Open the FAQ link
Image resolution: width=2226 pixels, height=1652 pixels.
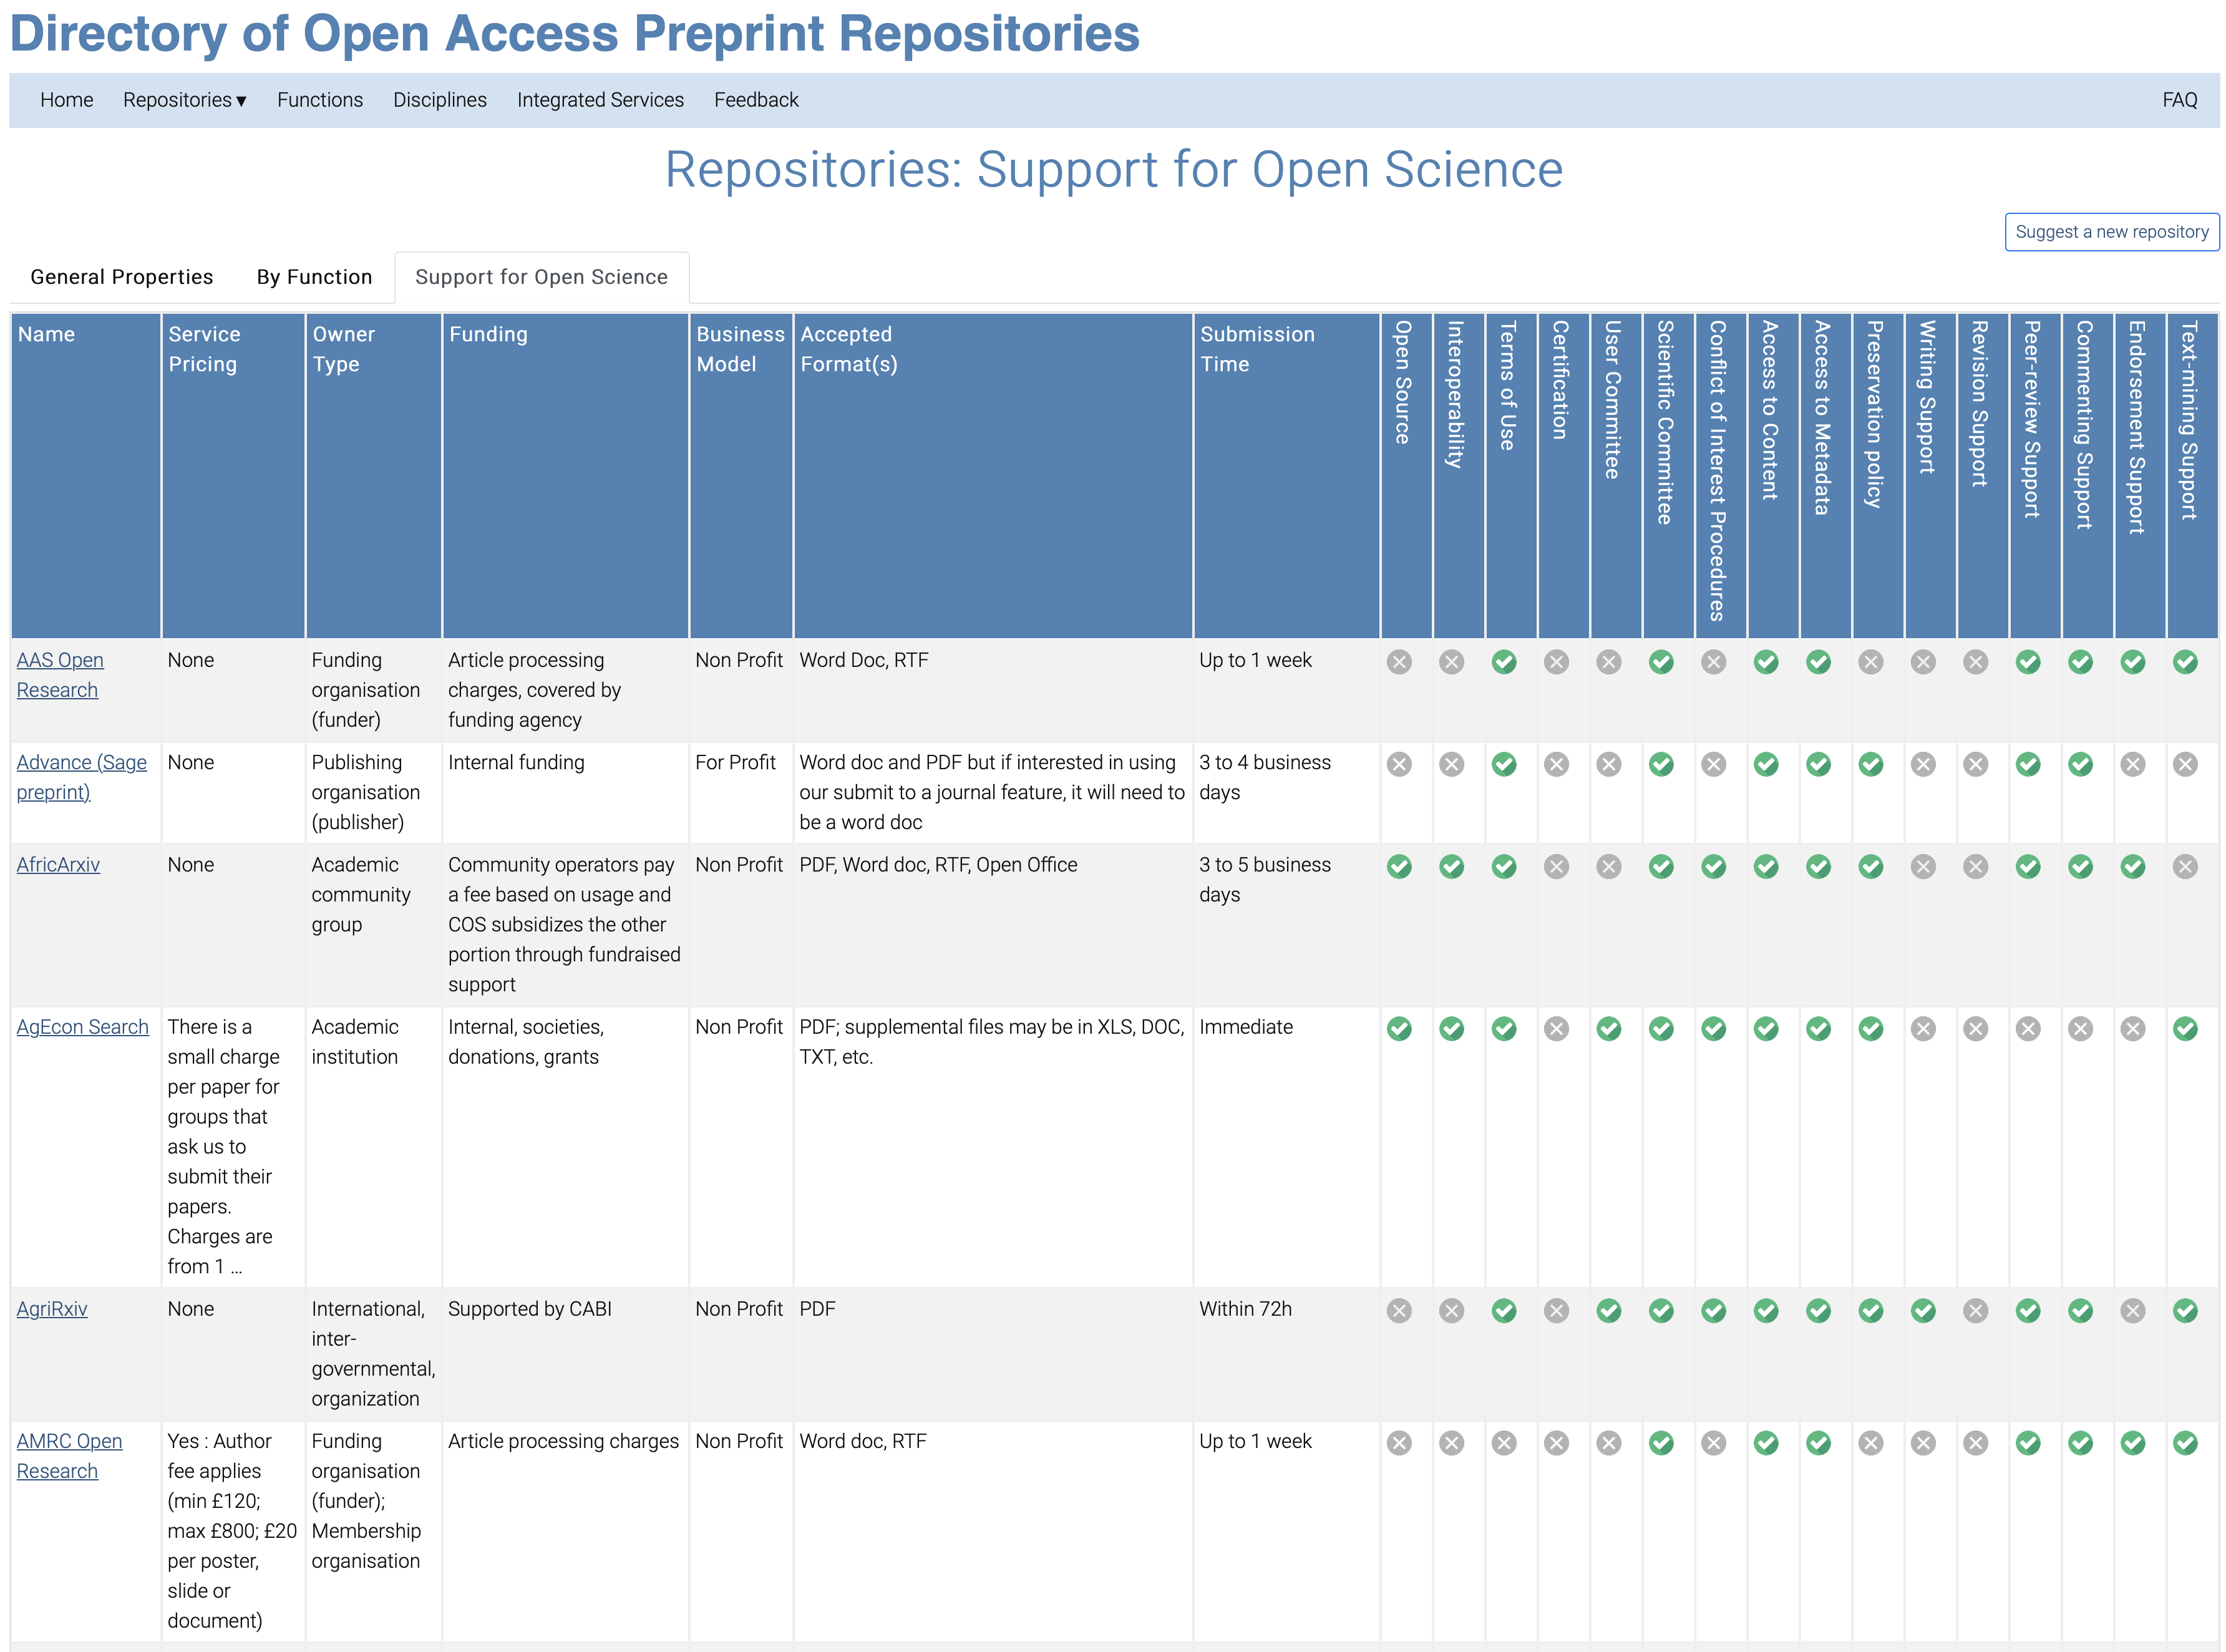tap(2179, 100)
